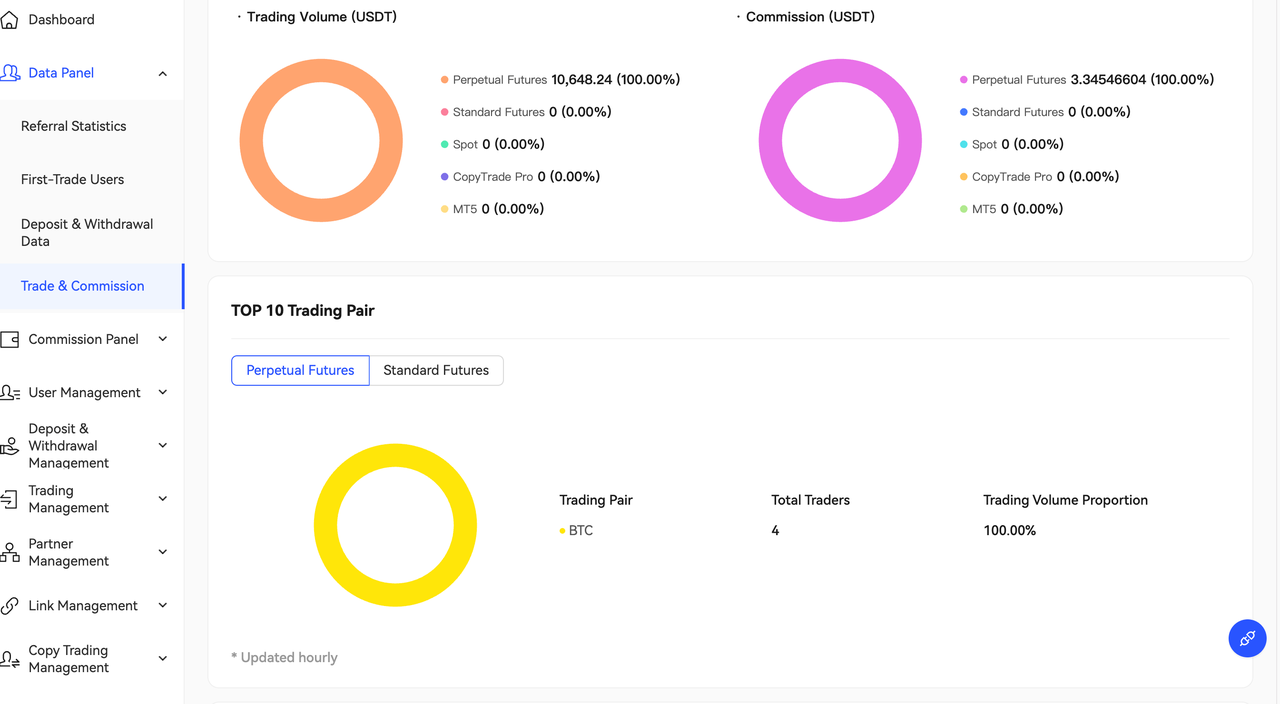
Task: Collapse the Data Panel chevron
Action: point(162,74)
